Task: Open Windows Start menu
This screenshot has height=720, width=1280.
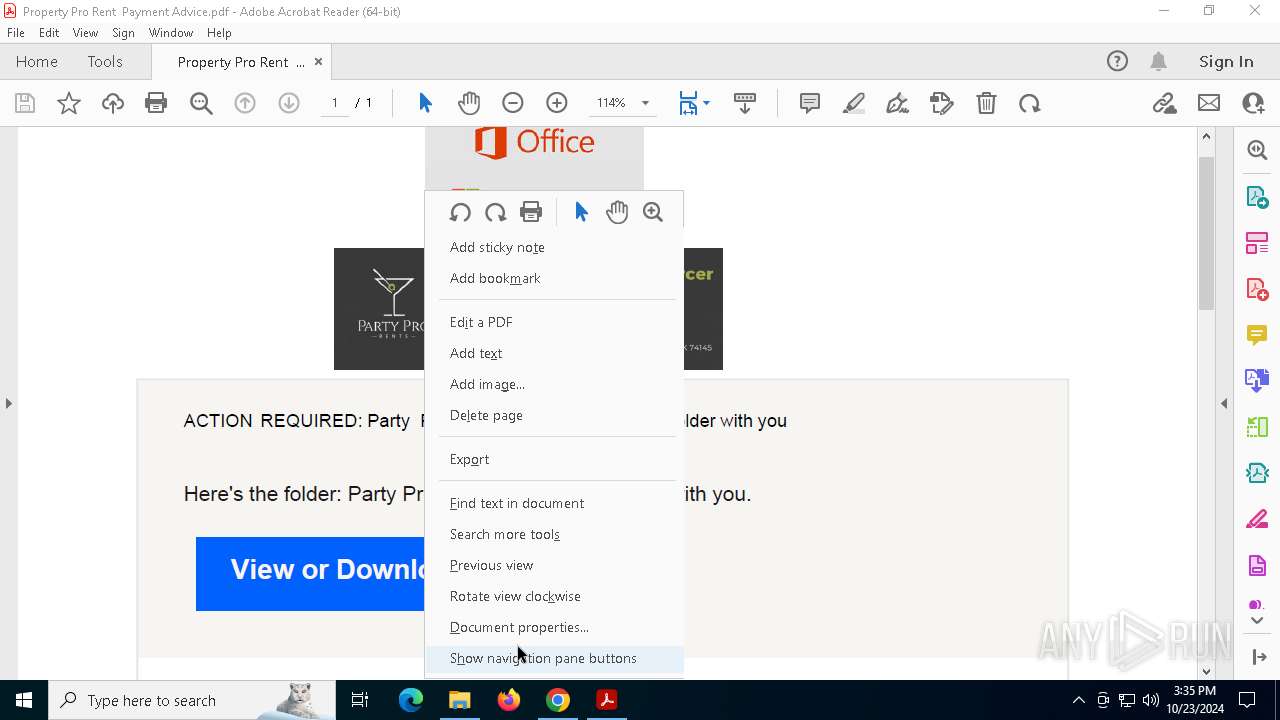Action: click(24, 700)
